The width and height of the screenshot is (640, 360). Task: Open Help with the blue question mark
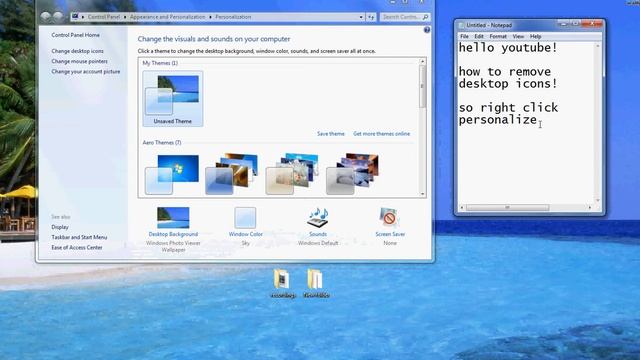[427, 30]
